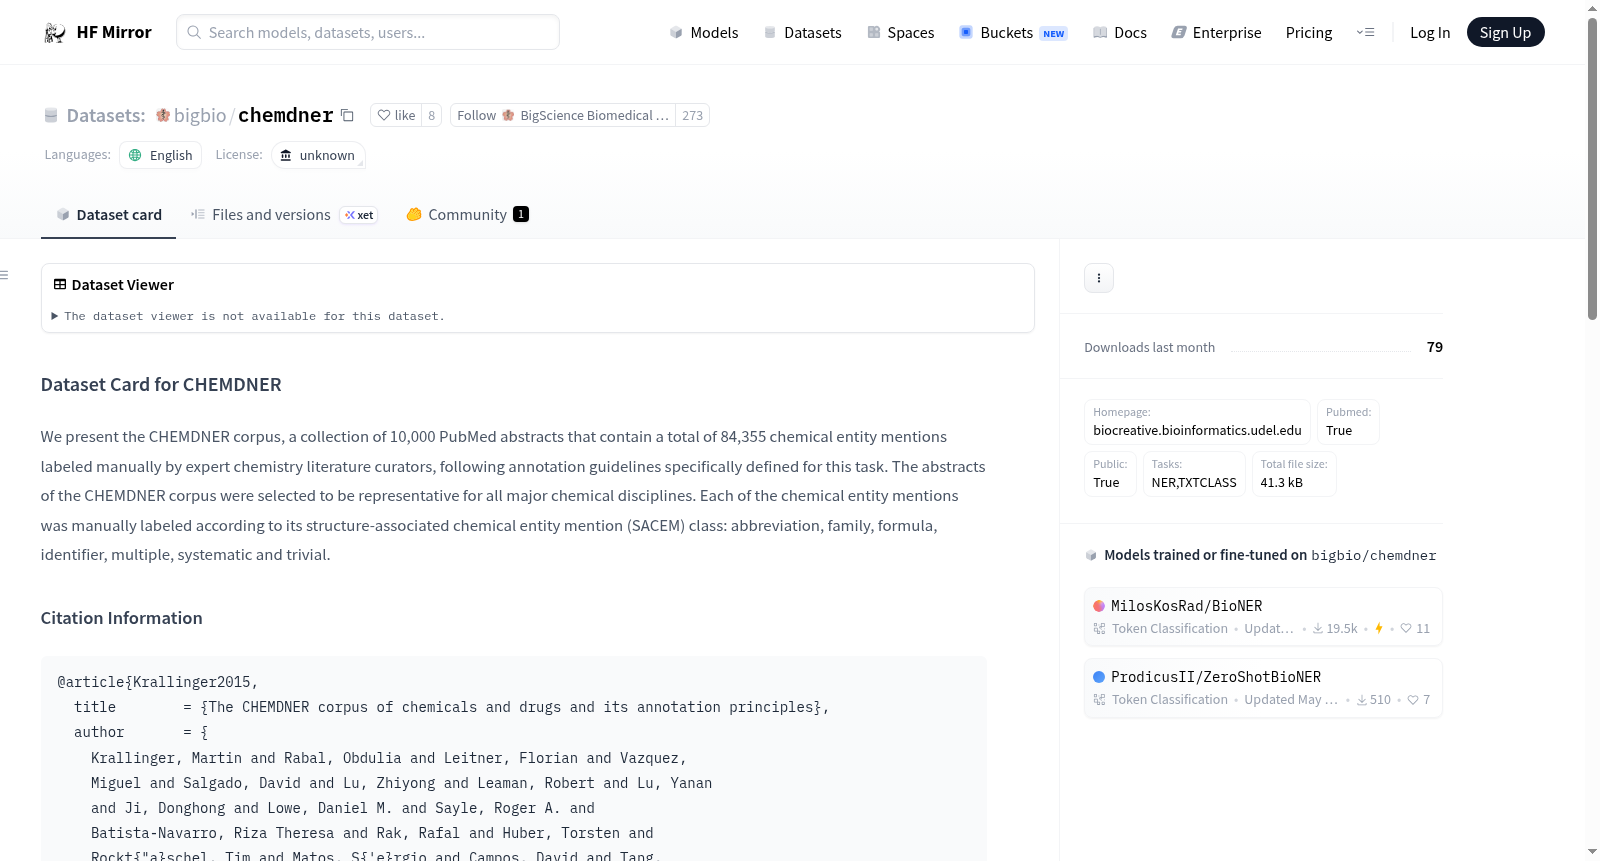Copy dataset name with the copy icon
This screenshot has height=861, width=1600.
347,115
